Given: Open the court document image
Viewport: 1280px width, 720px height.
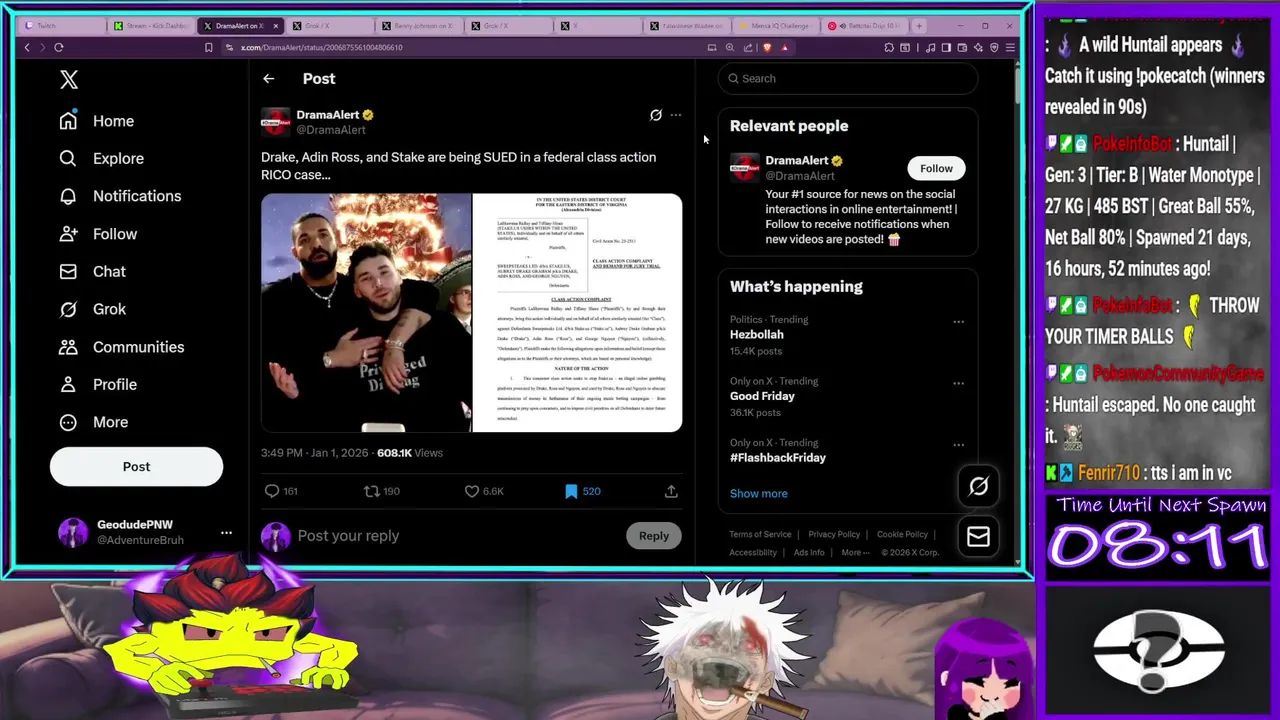Looking at the screenshot, I should (x=577, y=313).
